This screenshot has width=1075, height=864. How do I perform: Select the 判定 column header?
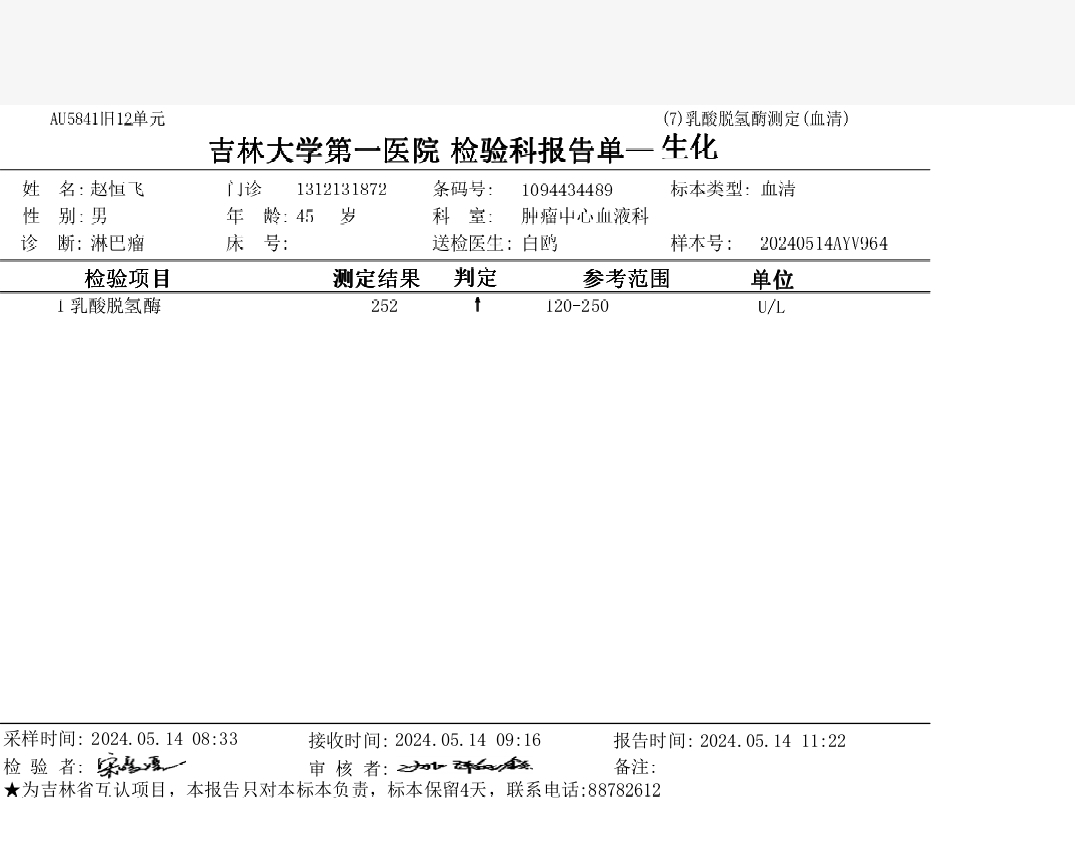tap(475, 278)
